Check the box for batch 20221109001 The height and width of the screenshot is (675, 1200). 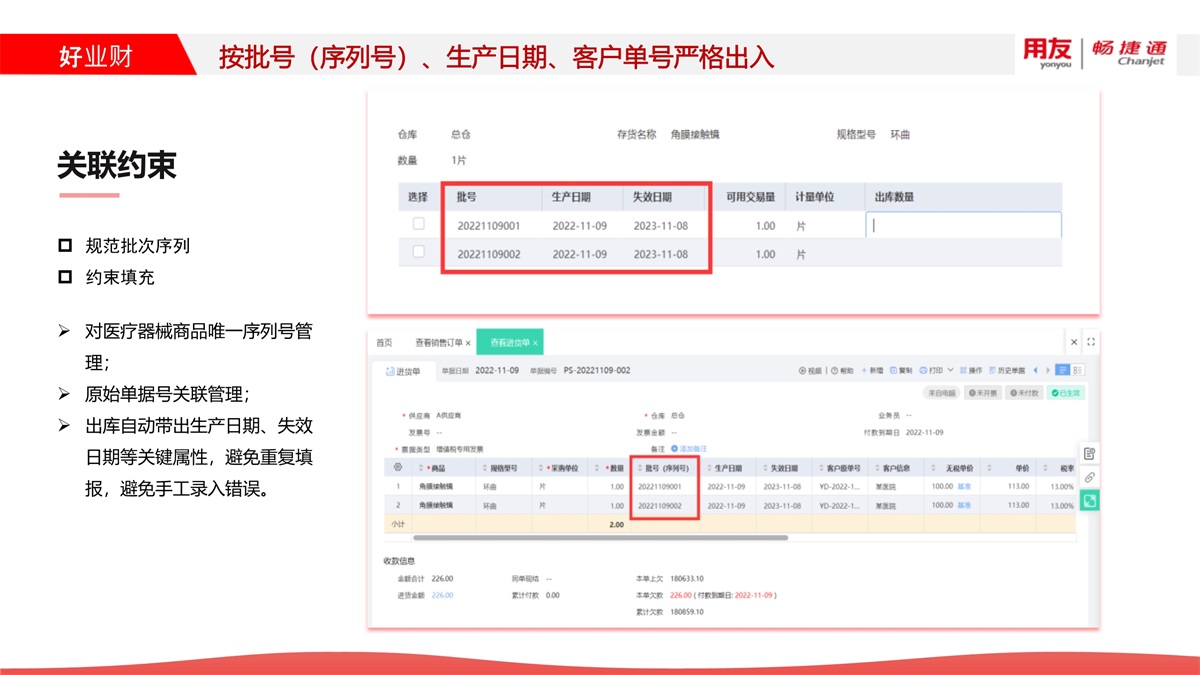(419, 225)
